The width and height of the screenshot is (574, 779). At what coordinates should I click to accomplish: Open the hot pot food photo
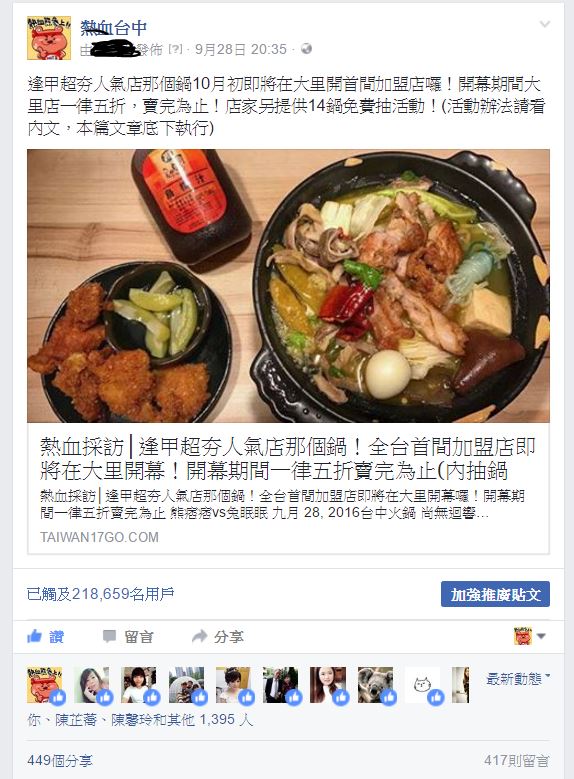coord(288,286)
